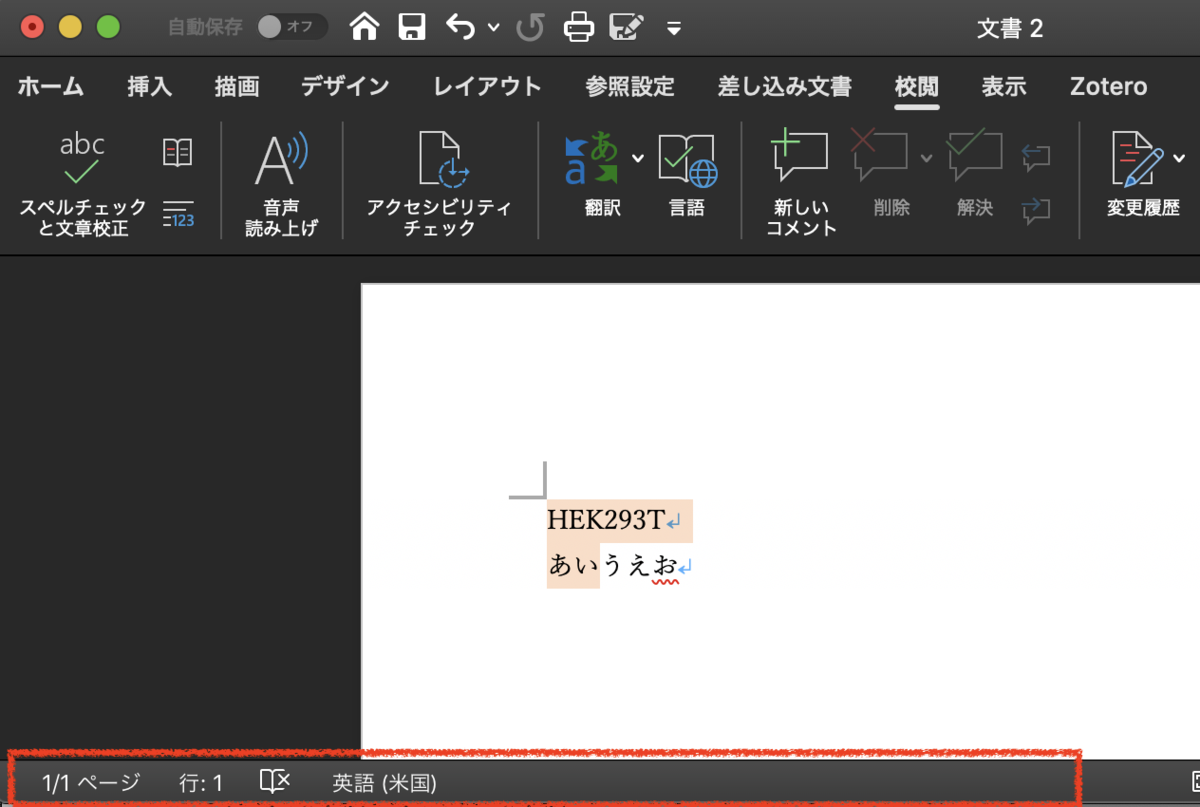Click the HEK293T text line
The width and height of the screenshot is (1200, 807).
(606, 520)
